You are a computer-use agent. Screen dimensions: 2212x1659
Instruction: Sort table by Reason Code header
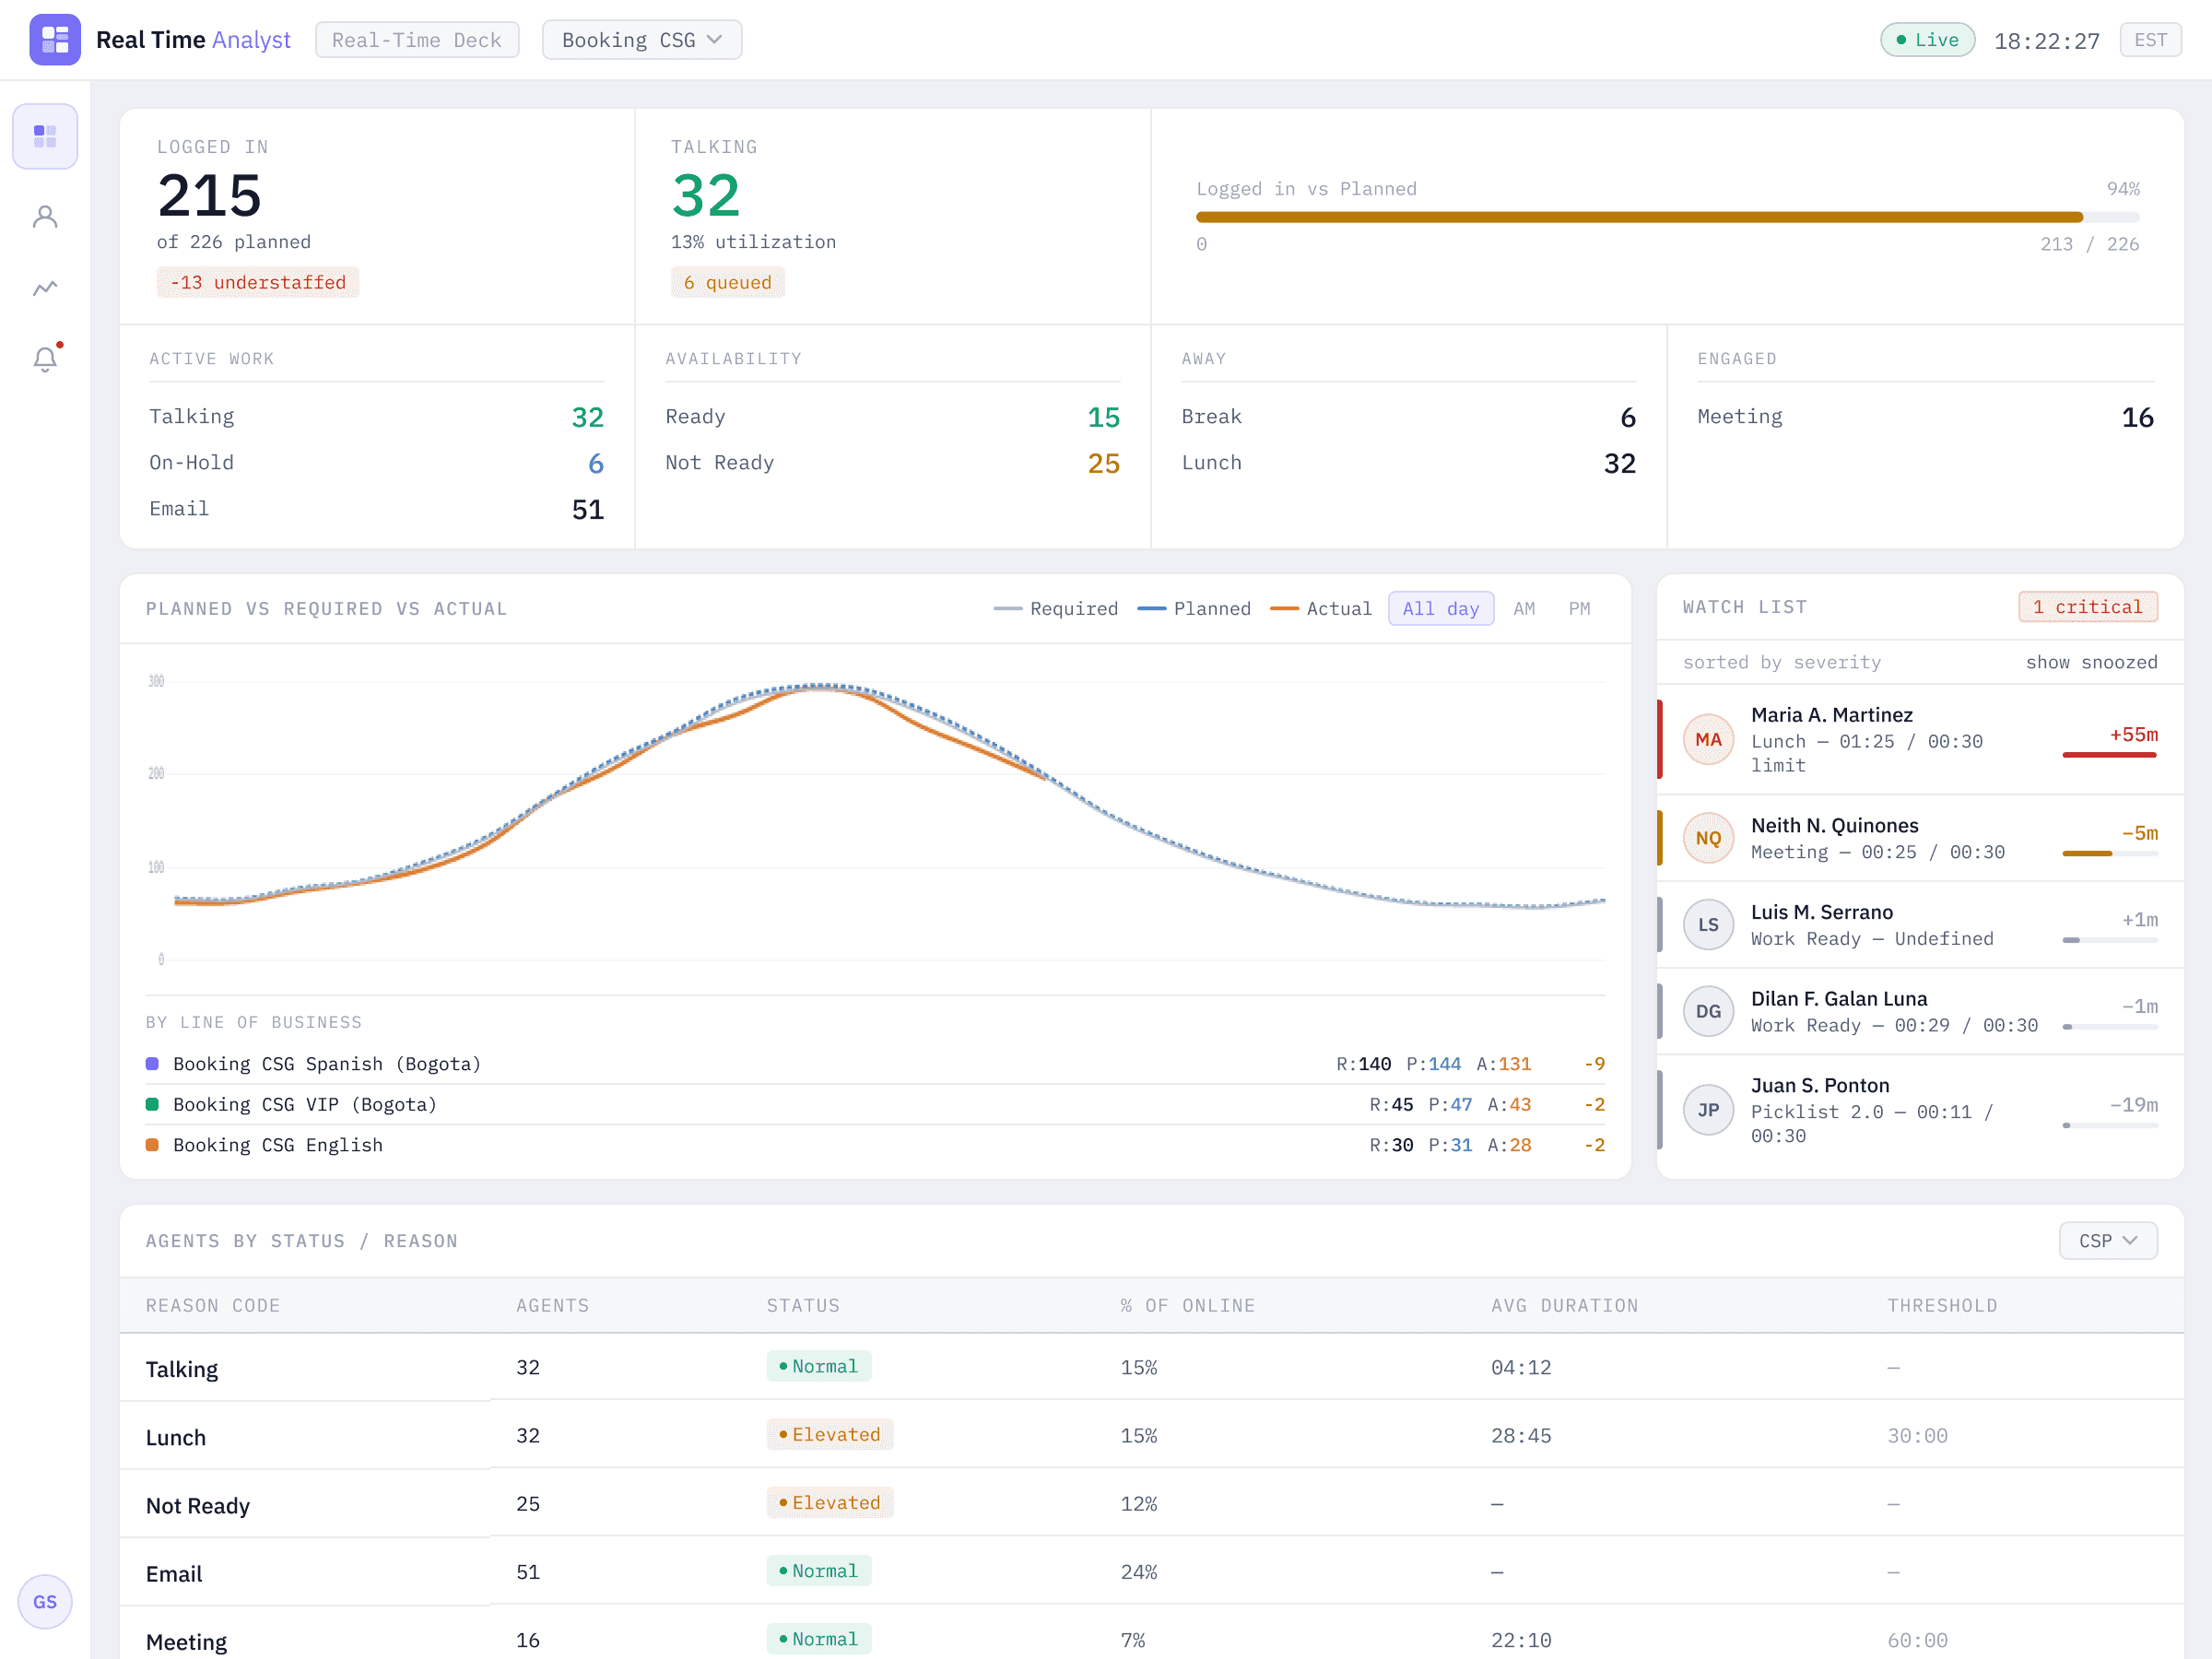point(212,1305)
